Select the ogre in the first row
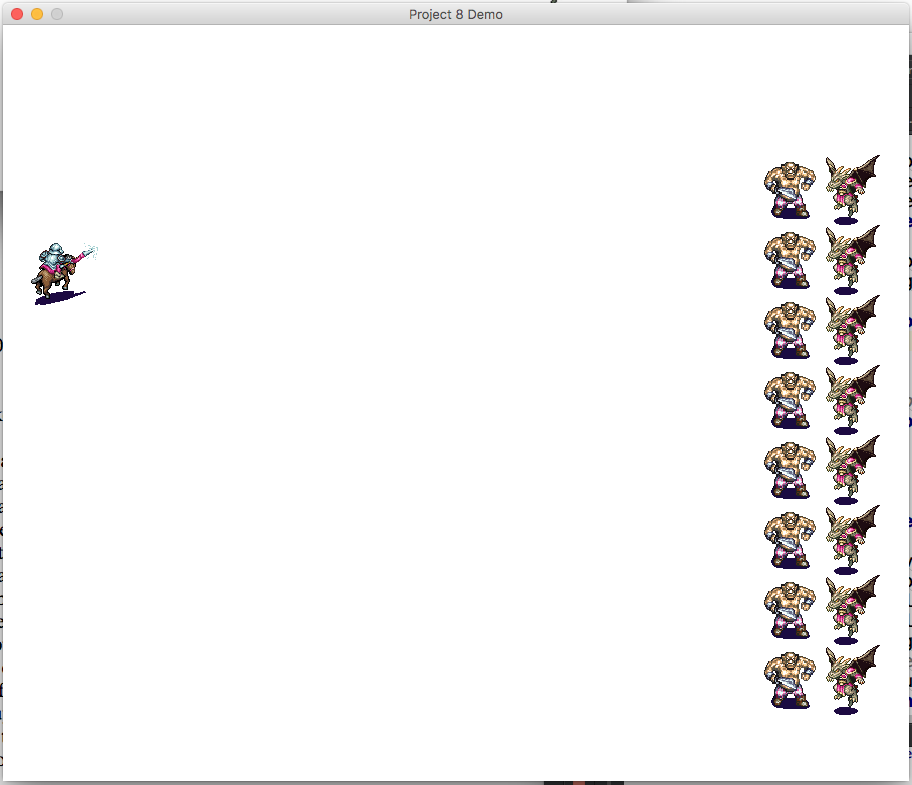 pos(789,190)
